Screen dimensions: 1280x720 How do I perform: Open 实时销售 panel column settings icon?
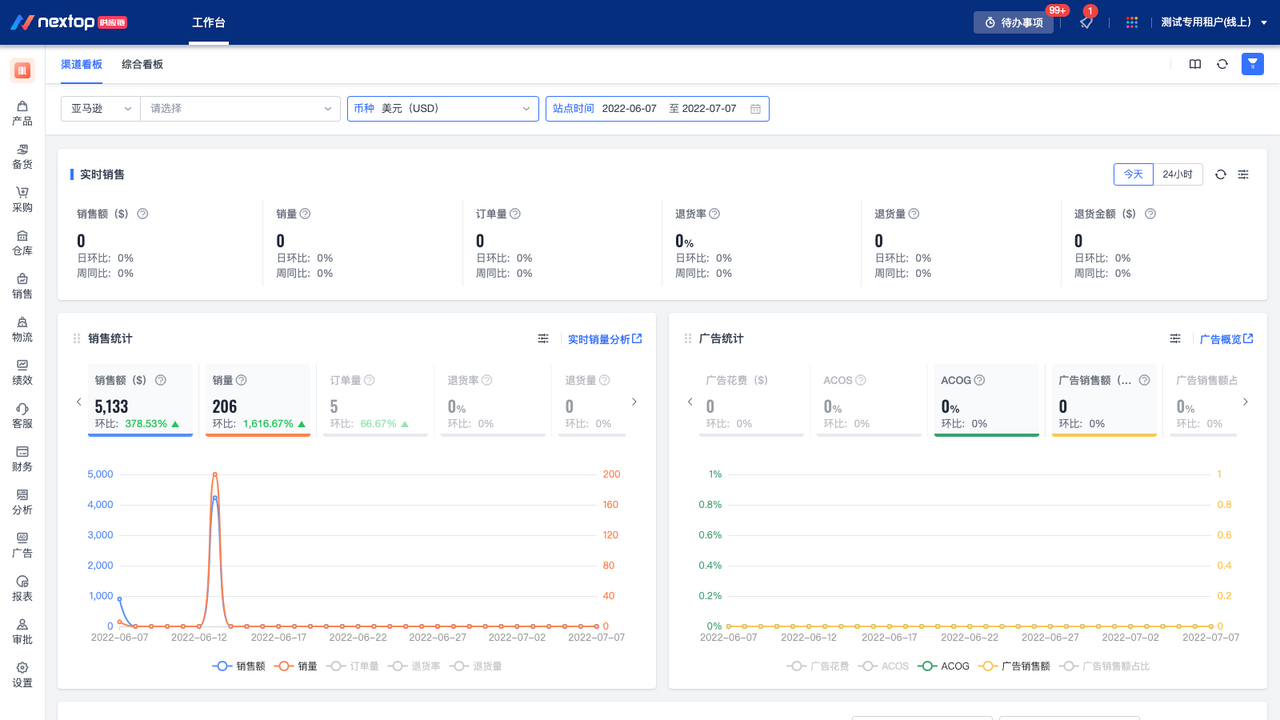tap(1243, 174)
